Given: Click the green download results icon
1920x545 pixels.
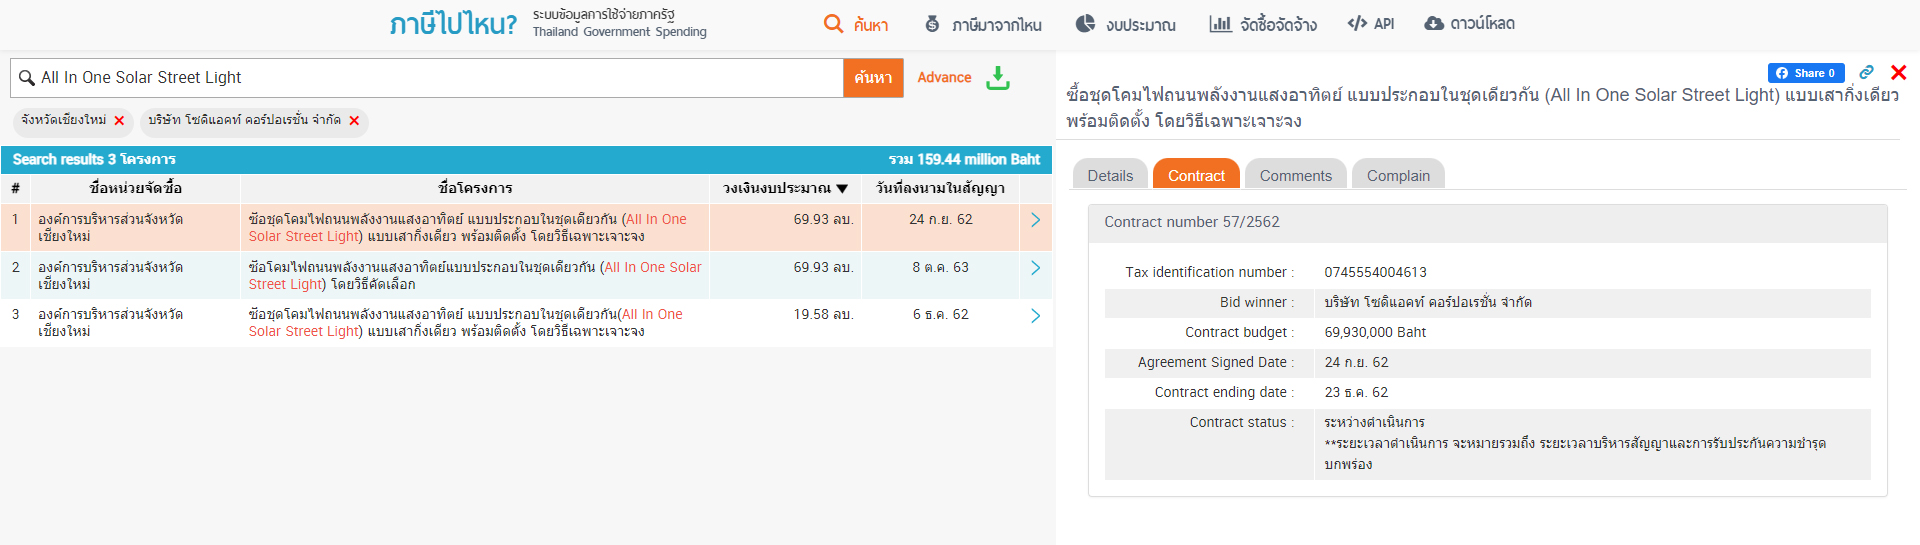Looking at the screenshot, I should 997,78.
